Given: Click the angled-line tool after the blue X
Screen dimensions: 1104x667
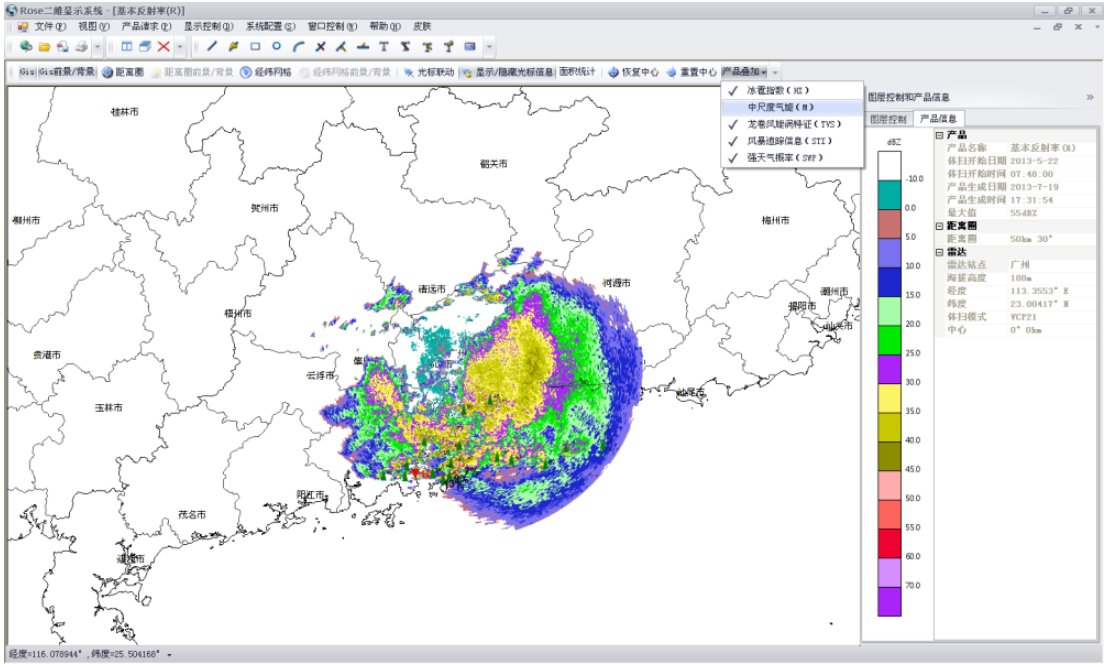Looking at the screenshot, I should [x=341, y=46].
